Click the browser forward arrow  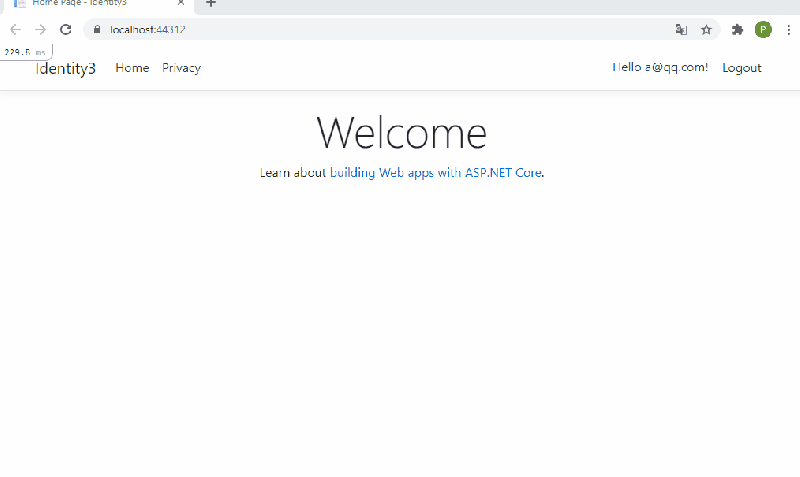point(40,30)
